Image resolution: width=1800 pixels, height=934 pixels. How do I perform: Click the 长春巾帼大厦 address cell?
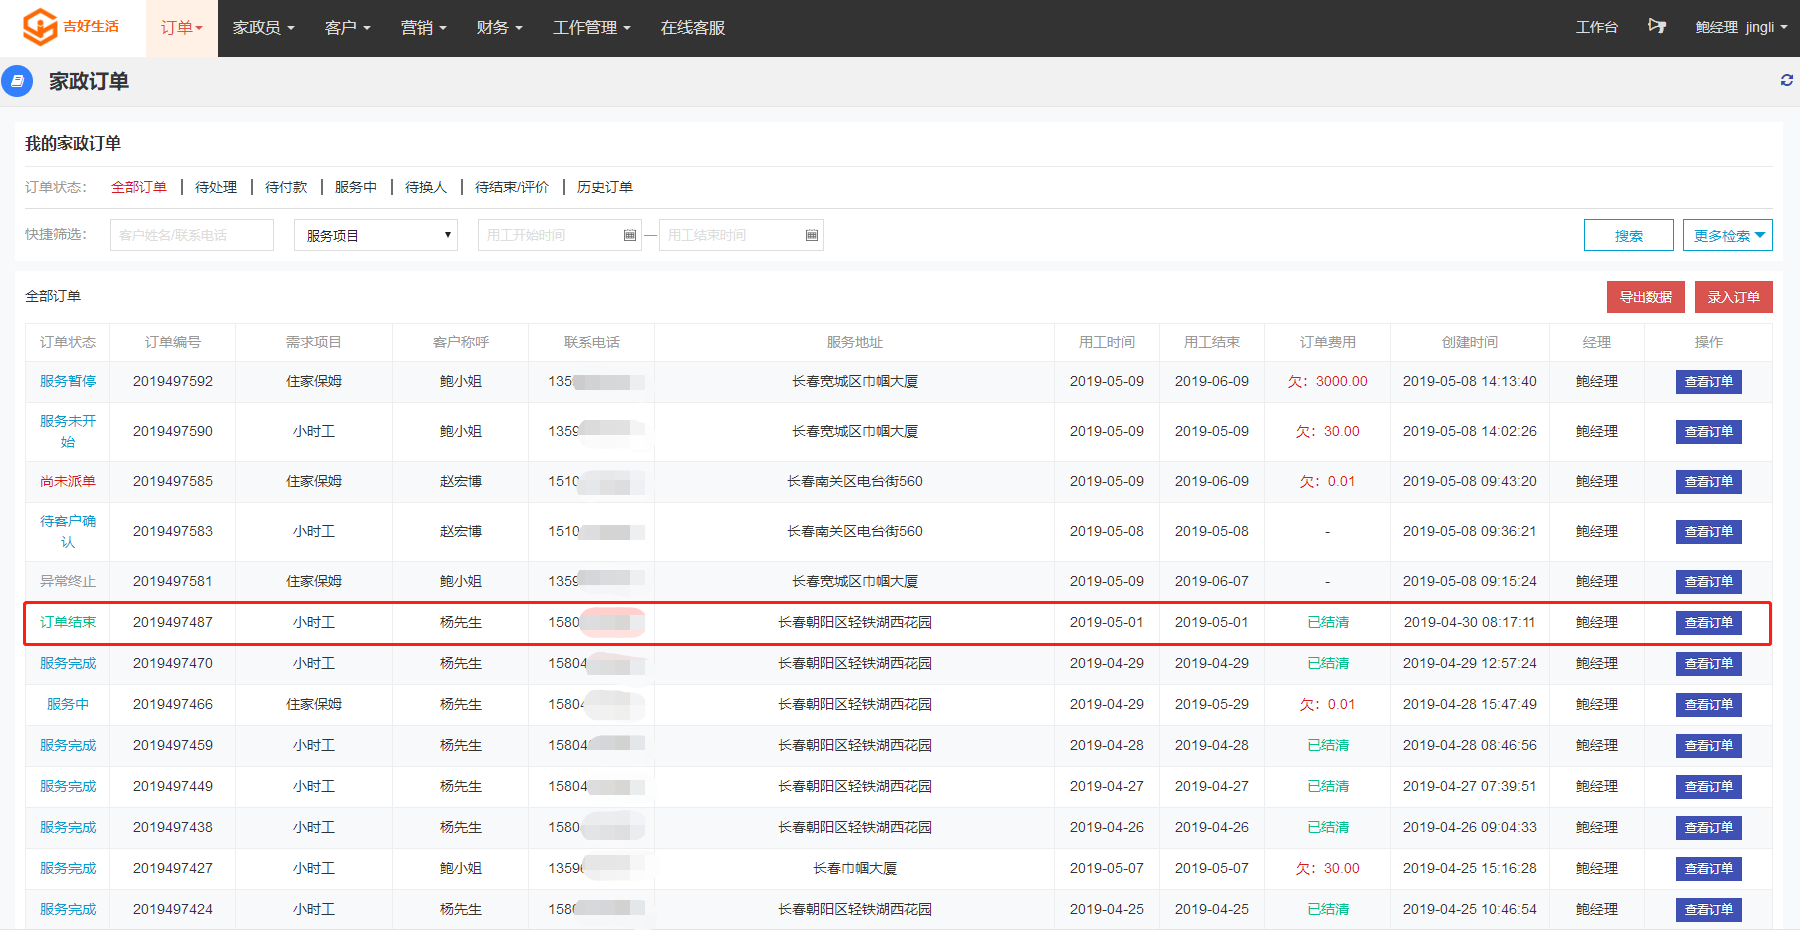coord(855,868)
